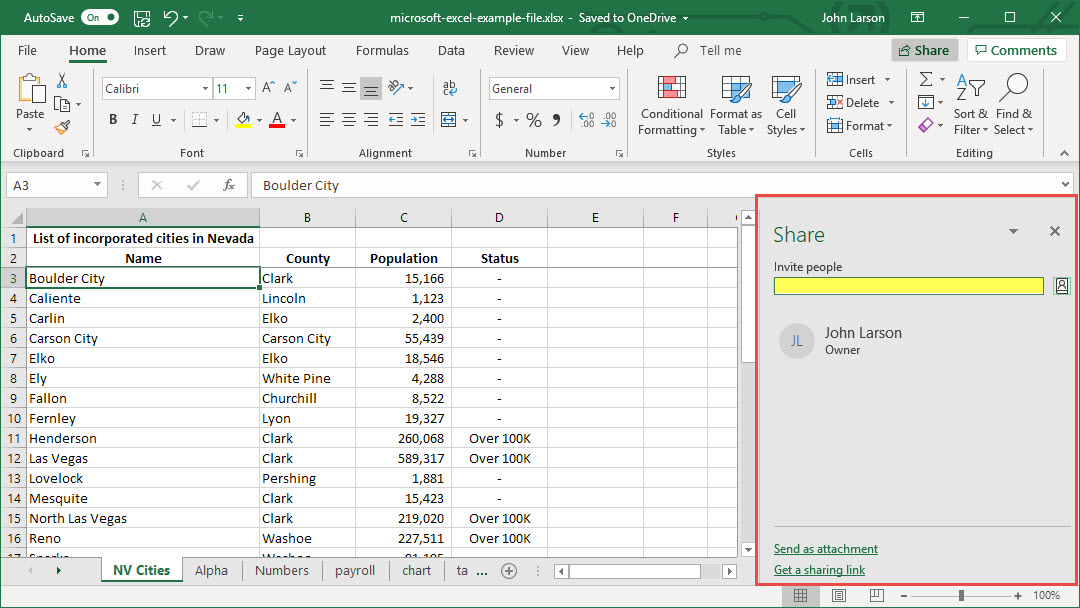The height and width of the screenshot is (608, 1080).
Task: Click the Get a sharing link
Action: pyautogui.click(x=819, y=570)
